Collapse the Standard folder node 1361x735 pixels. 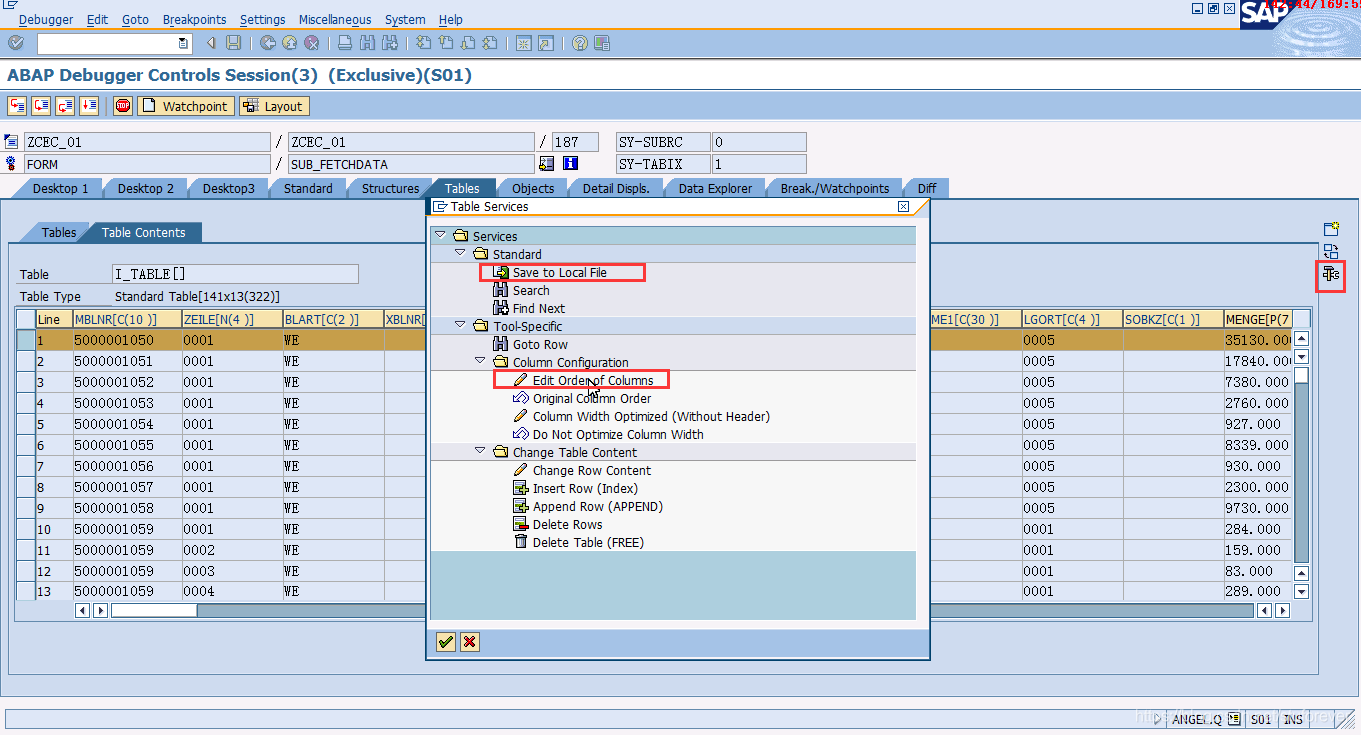pos(460,253)
